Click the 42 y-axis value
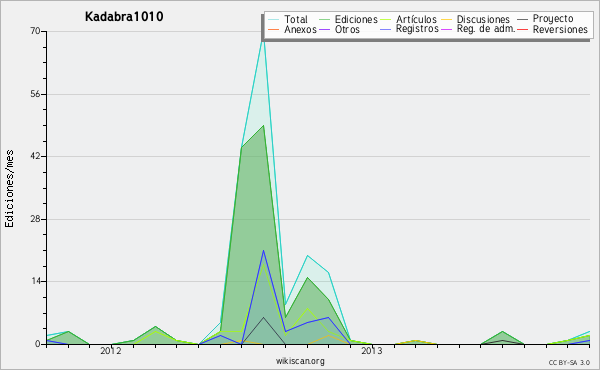 pos(36,156)
